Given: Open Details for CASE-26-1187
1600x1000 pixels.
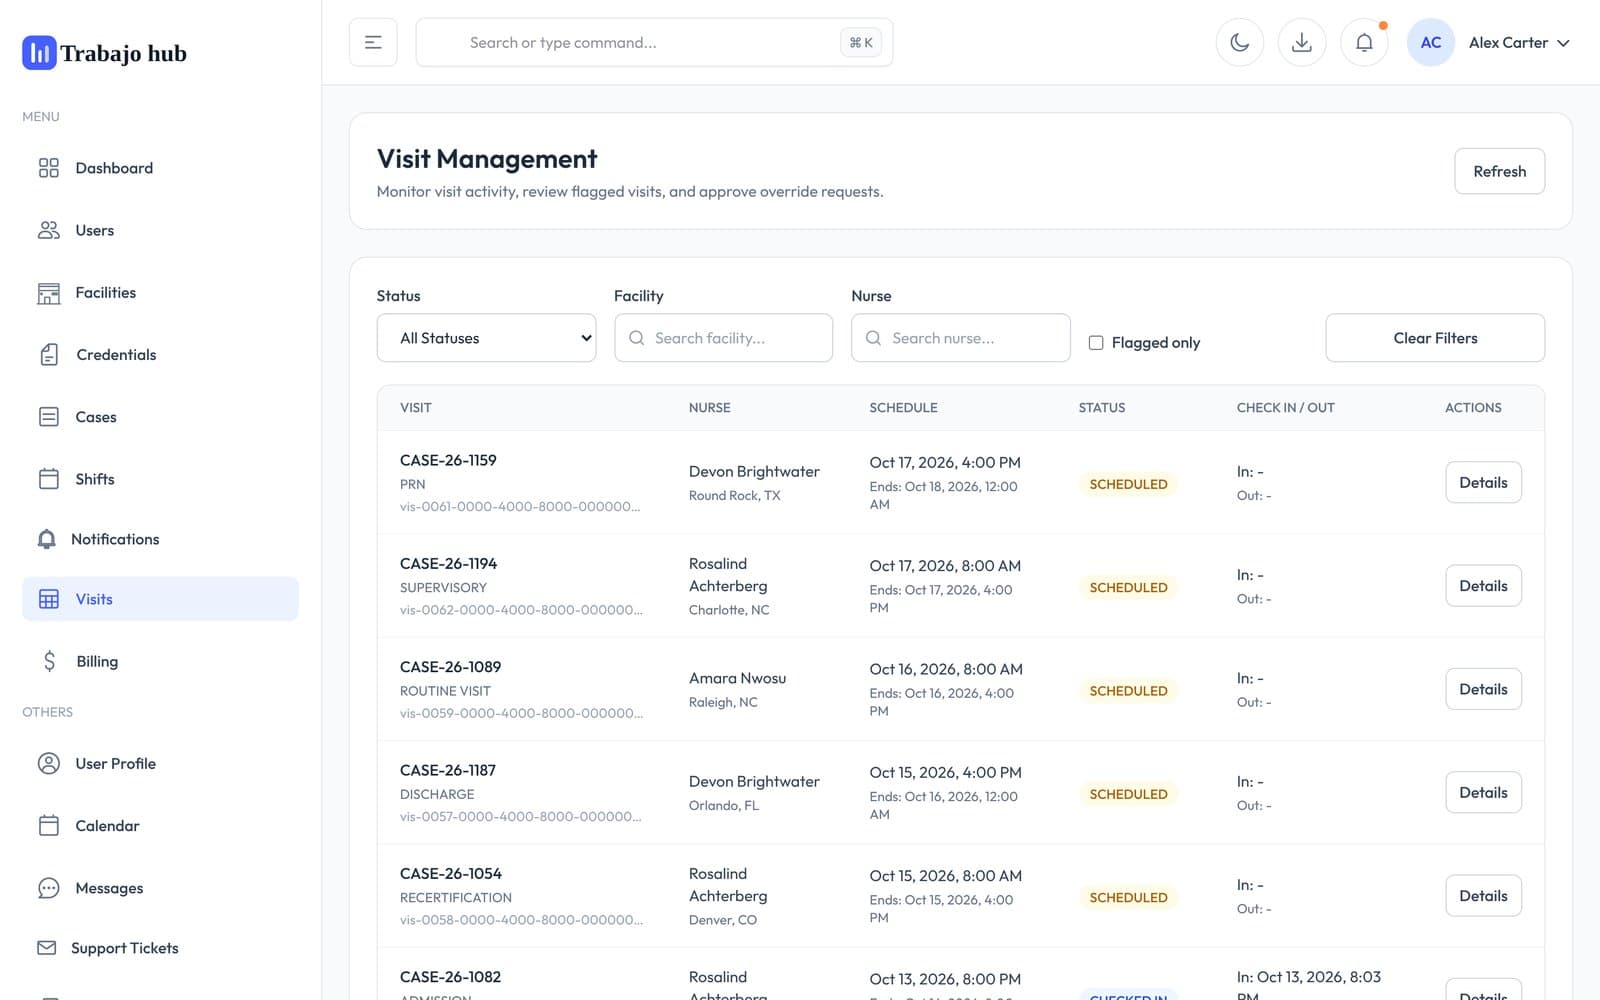Looking at the screenshot, I should (x=1483, y=792).
